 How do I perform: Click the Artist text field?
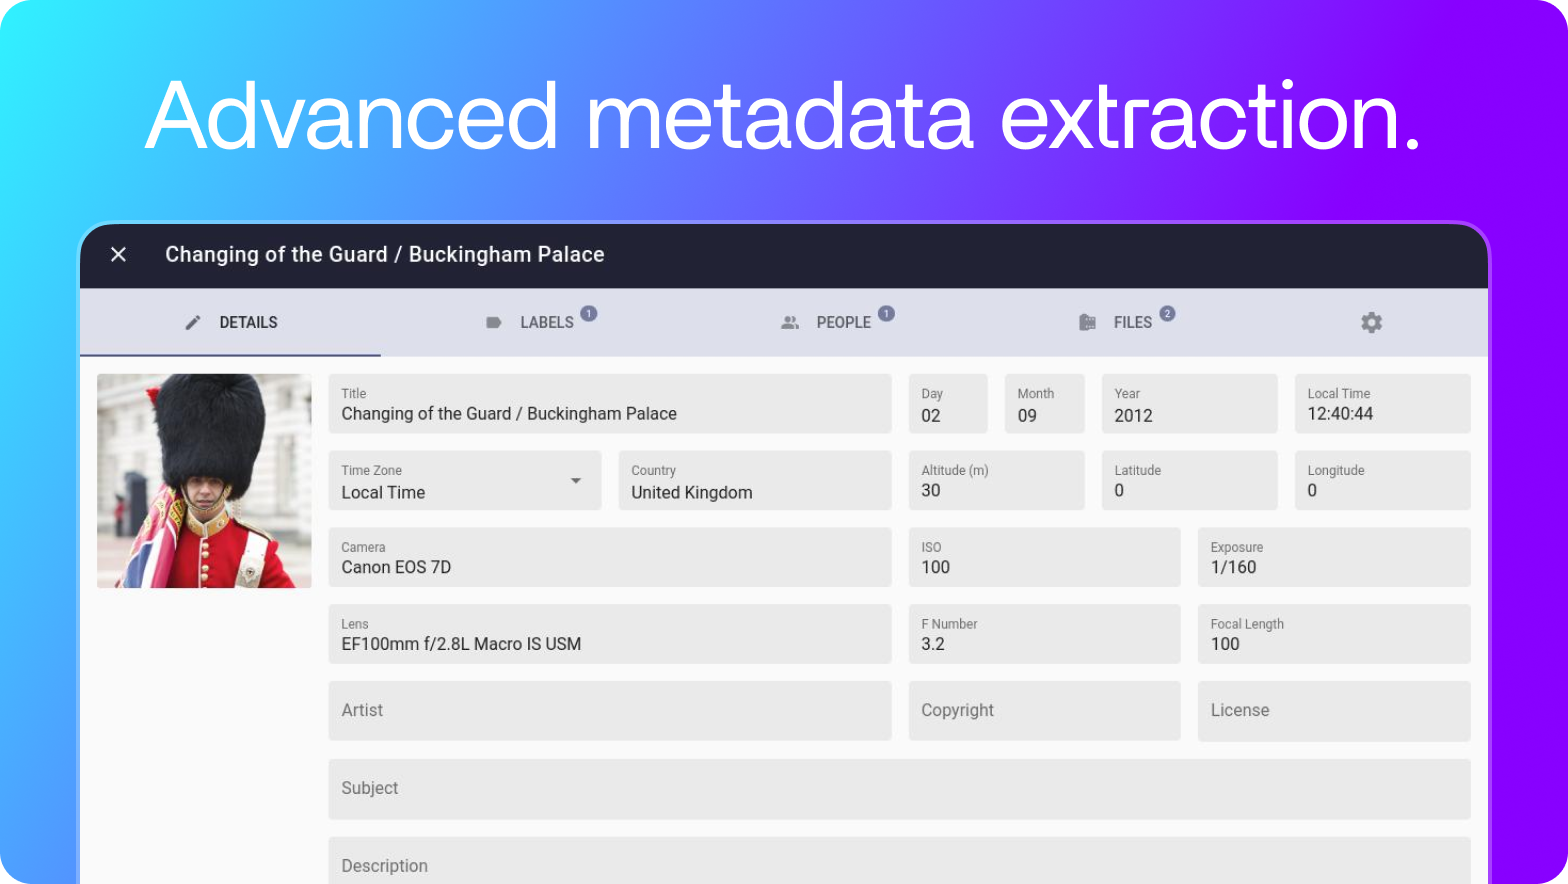point(609,711)
